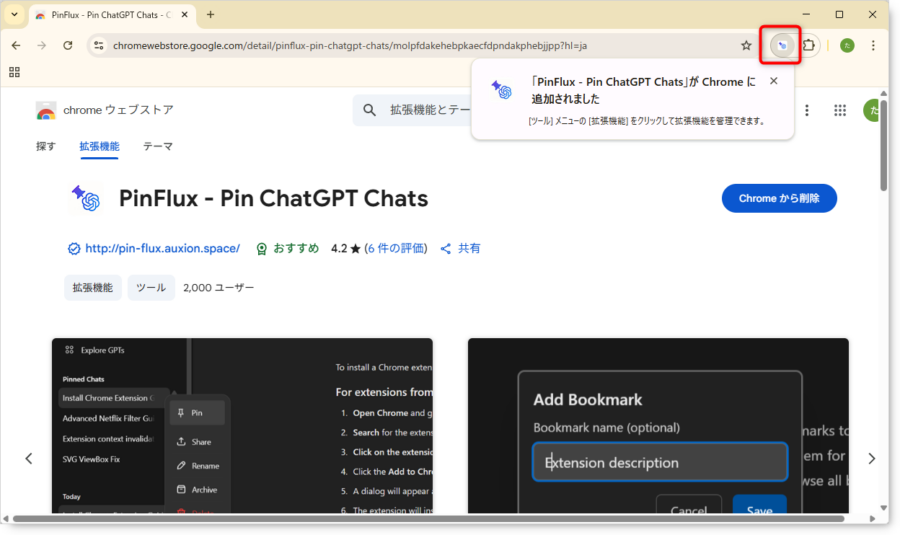Click the PinFlux extension icon in toolbar
Screen dimensions: 900x535
pos(783,45)
